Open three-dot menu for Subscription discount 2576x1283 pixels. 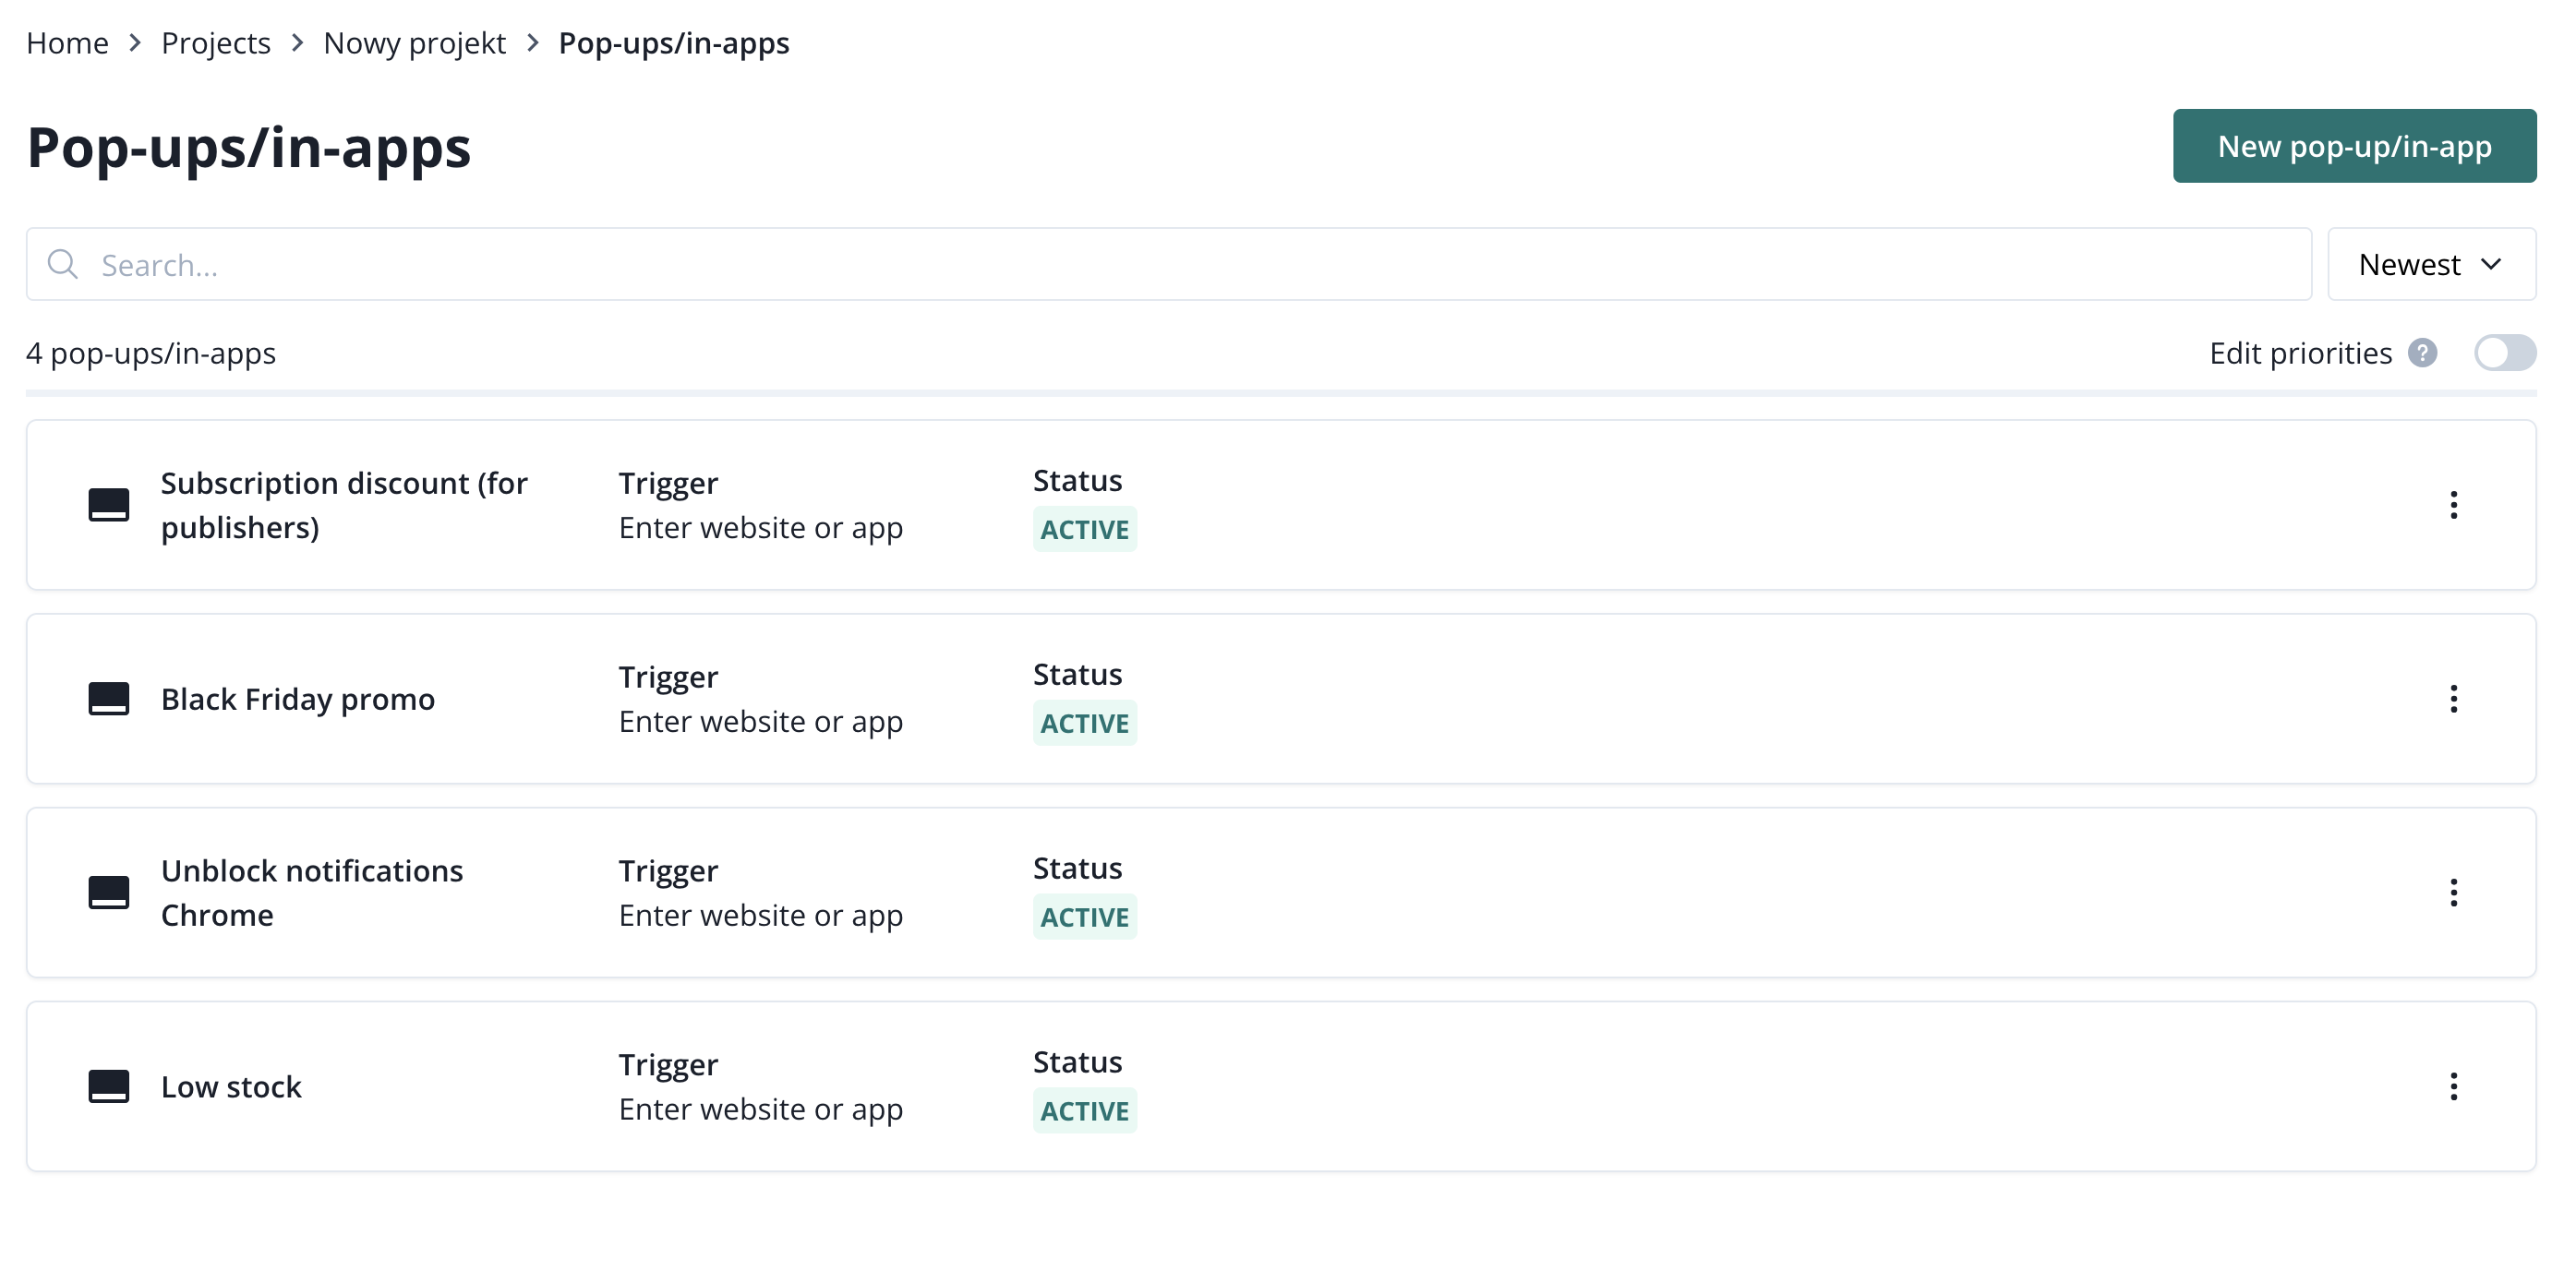[2452, 505]
